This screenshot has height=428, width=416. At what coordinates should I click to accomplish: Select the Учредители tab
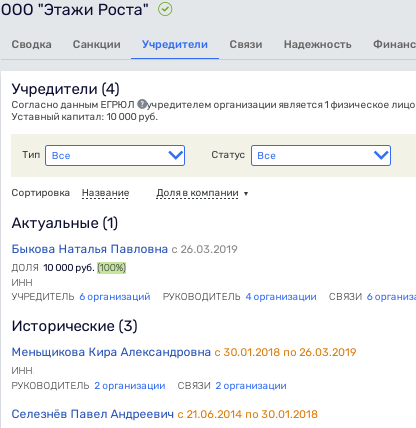click(175, 44)
